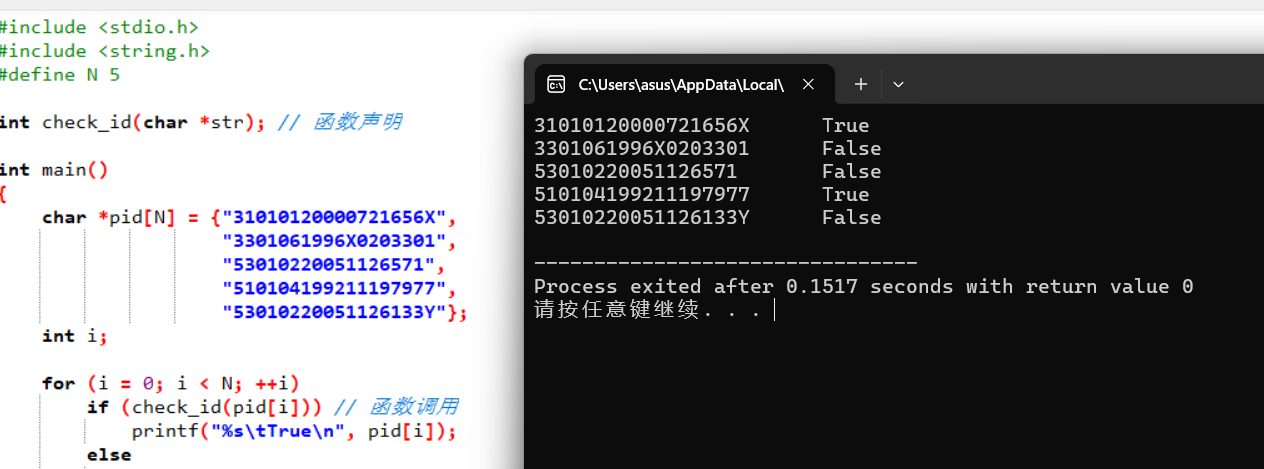
Task: Open a new terminal tab
Action: (x=860, y=84)
